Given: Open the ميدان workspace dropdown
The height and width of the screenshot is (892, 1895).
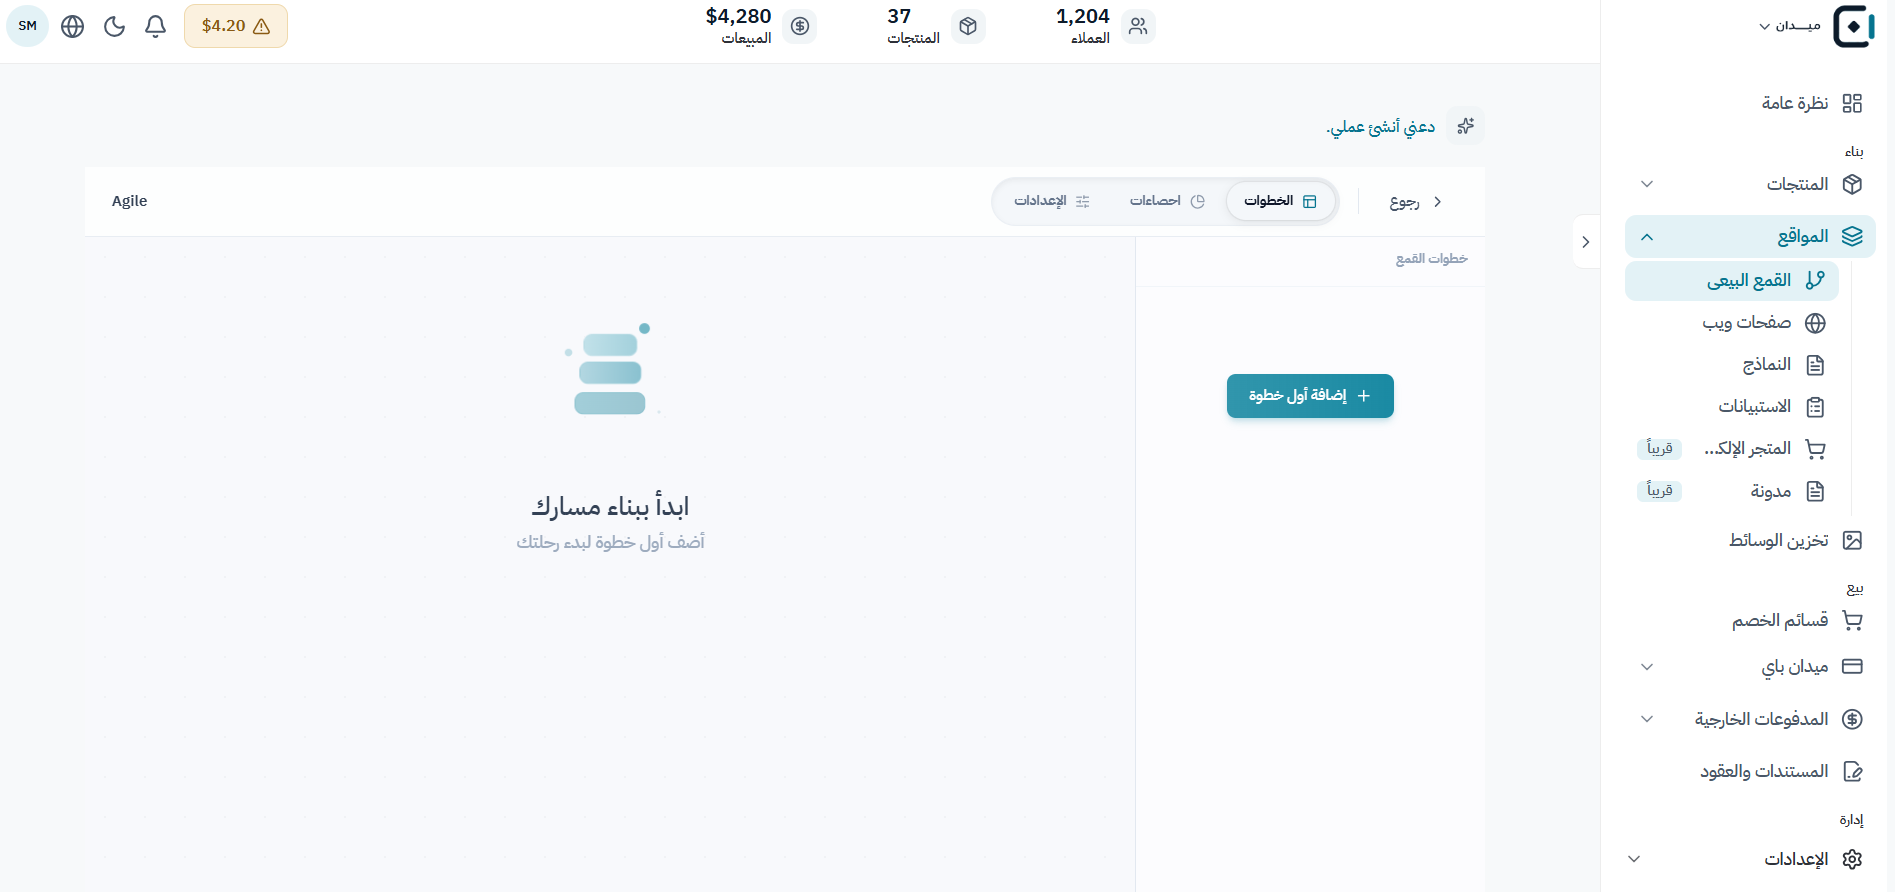Looking at the screenshot, I should pos(1790,26).
